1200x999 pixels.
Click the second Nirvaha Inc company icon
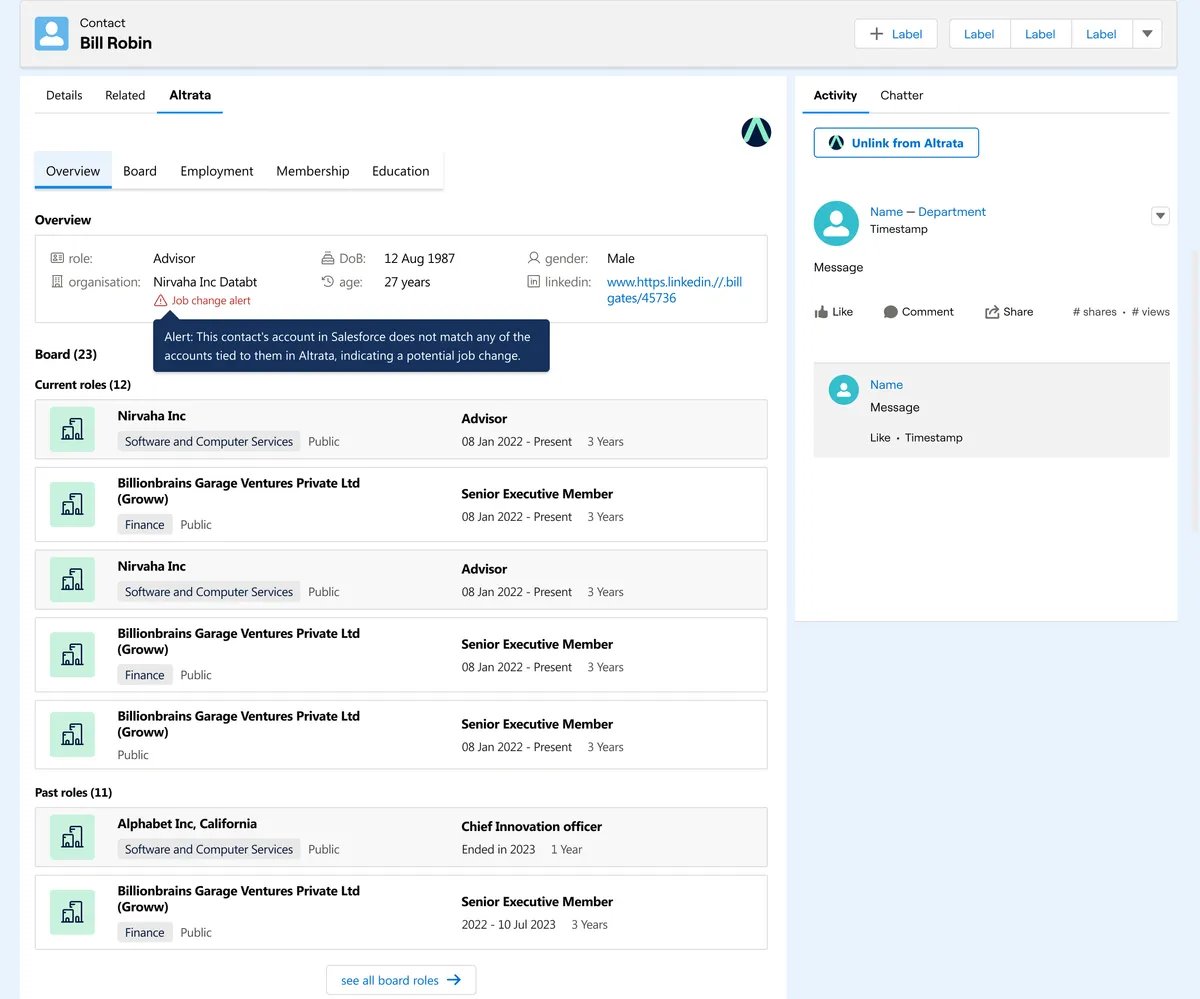coord(72,580)
